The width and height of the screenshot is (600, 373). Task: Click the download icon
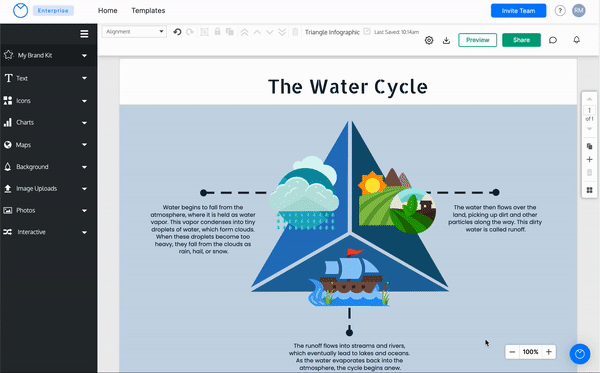[x=446, y=40]
